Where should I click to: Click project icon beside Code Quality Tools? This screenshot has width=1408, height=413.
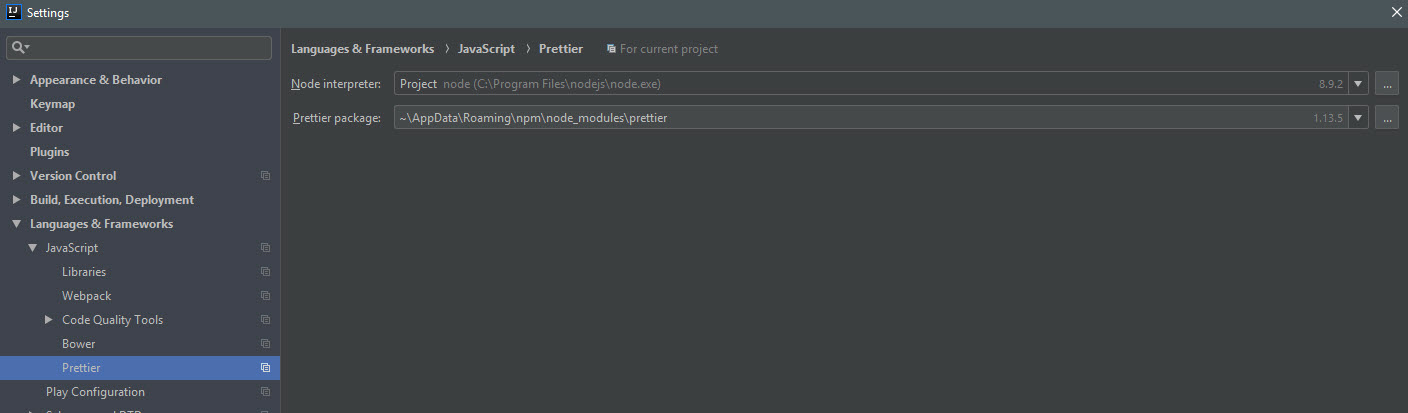265,320
